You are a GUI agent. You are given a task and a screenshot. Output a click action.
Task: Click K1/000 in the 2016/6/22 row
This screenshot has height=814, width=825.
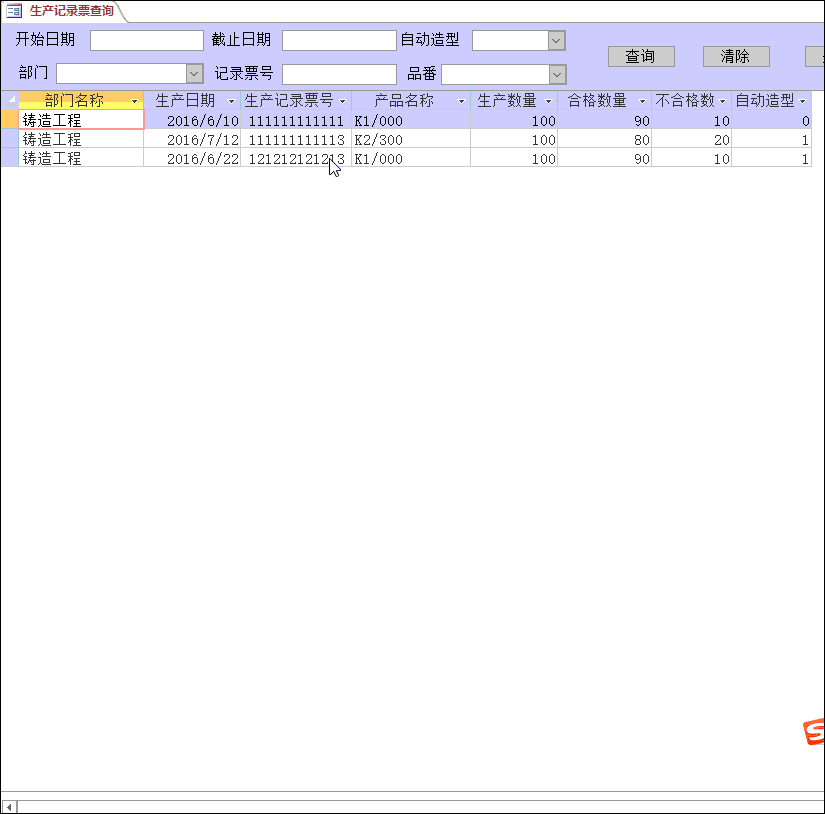tap(411, 158)
